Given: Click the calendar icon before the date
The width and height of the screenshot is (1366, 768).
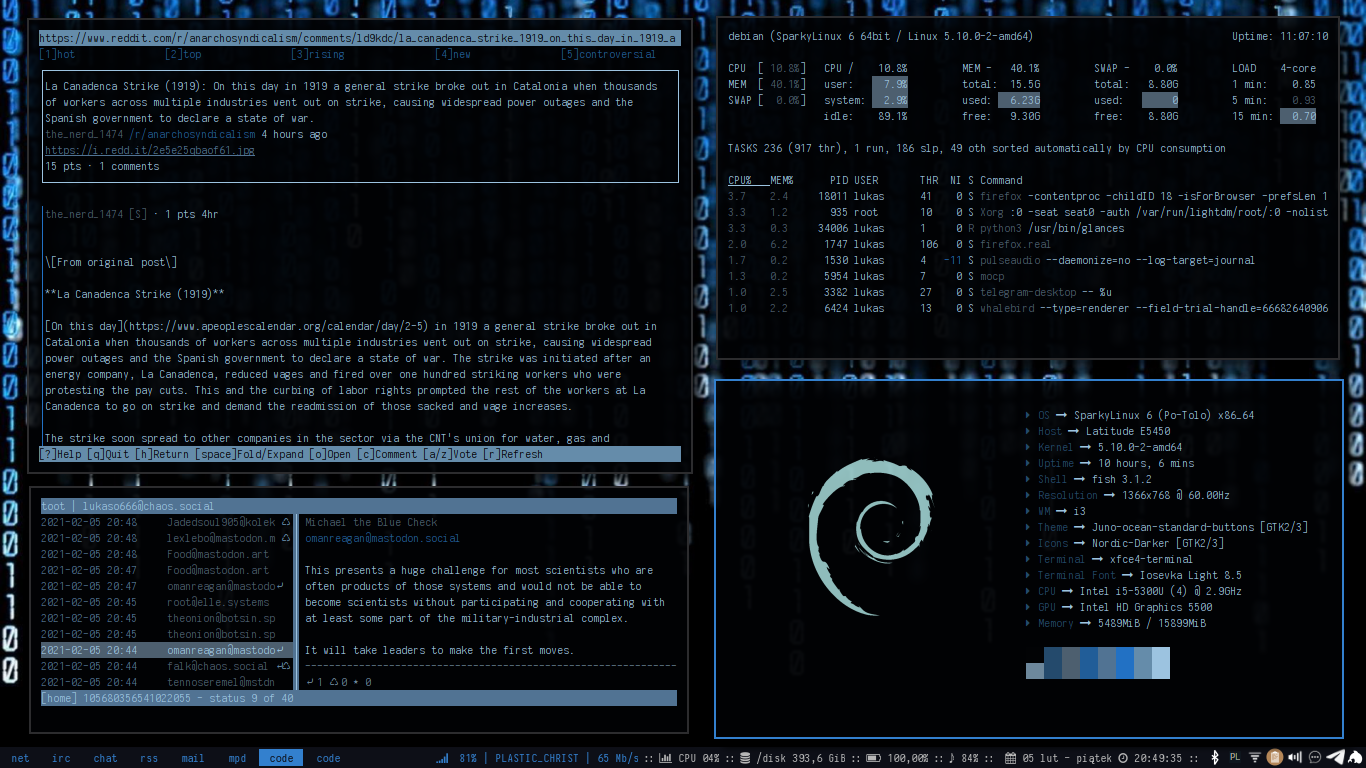Looking at the screenshot, I should point(1010,758).
